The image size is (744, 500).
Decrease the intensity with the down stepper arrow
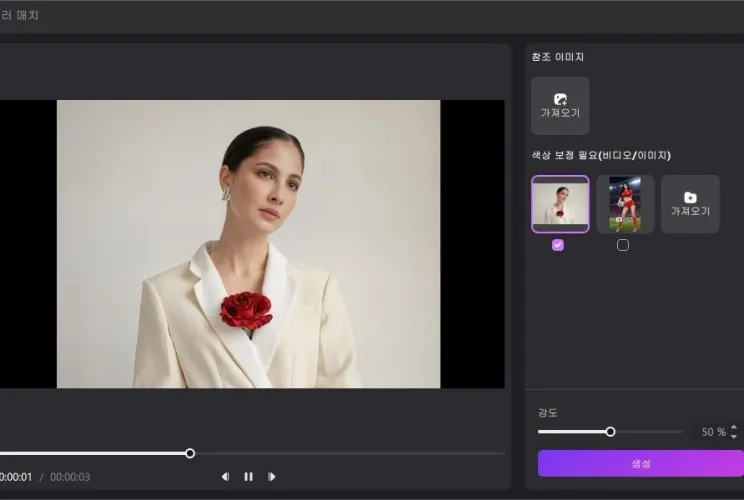(x=734, y=436)
